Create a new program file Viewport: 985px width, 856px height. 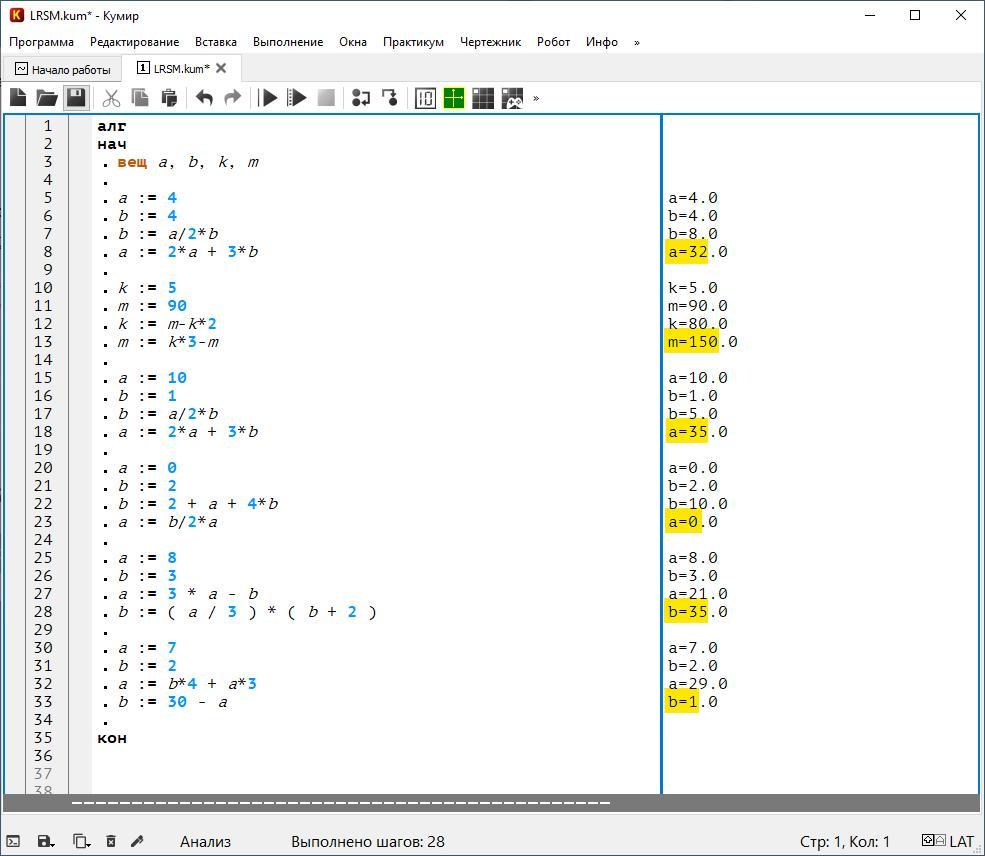[x=18, y=98]
